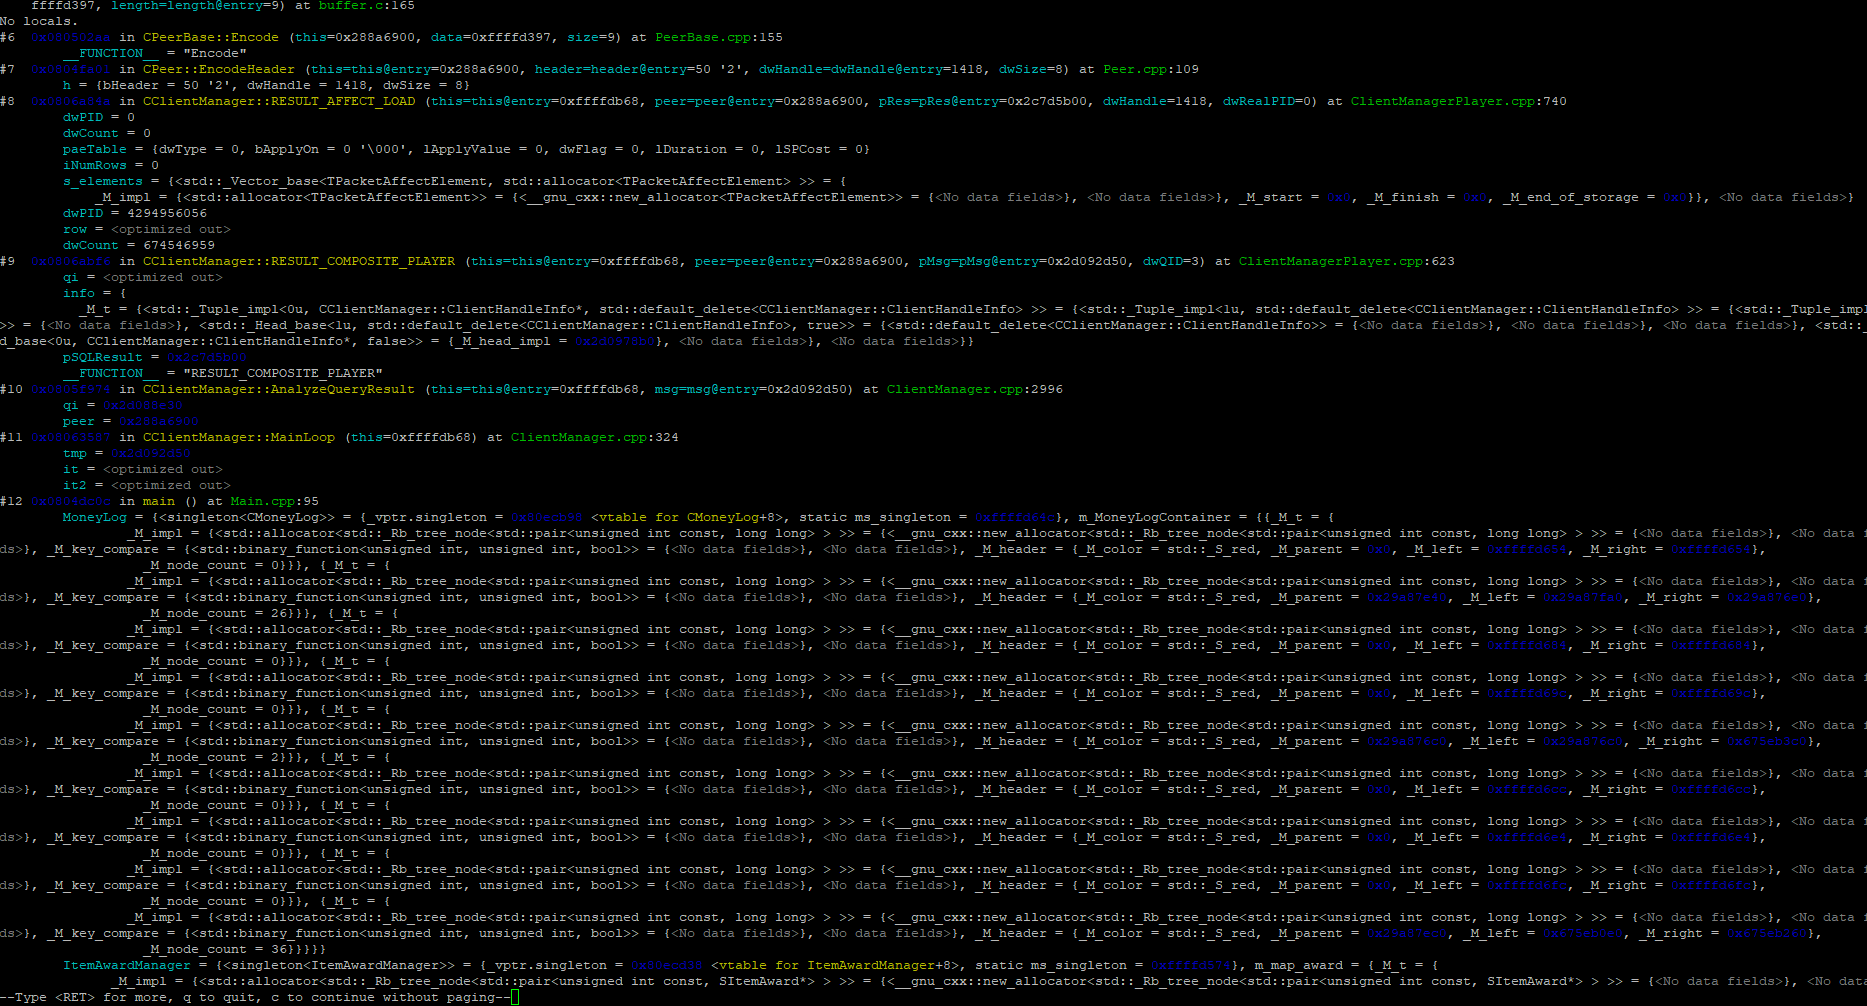
Task: Click the 'MoneyLog' variable name
Action: (94, 517)
